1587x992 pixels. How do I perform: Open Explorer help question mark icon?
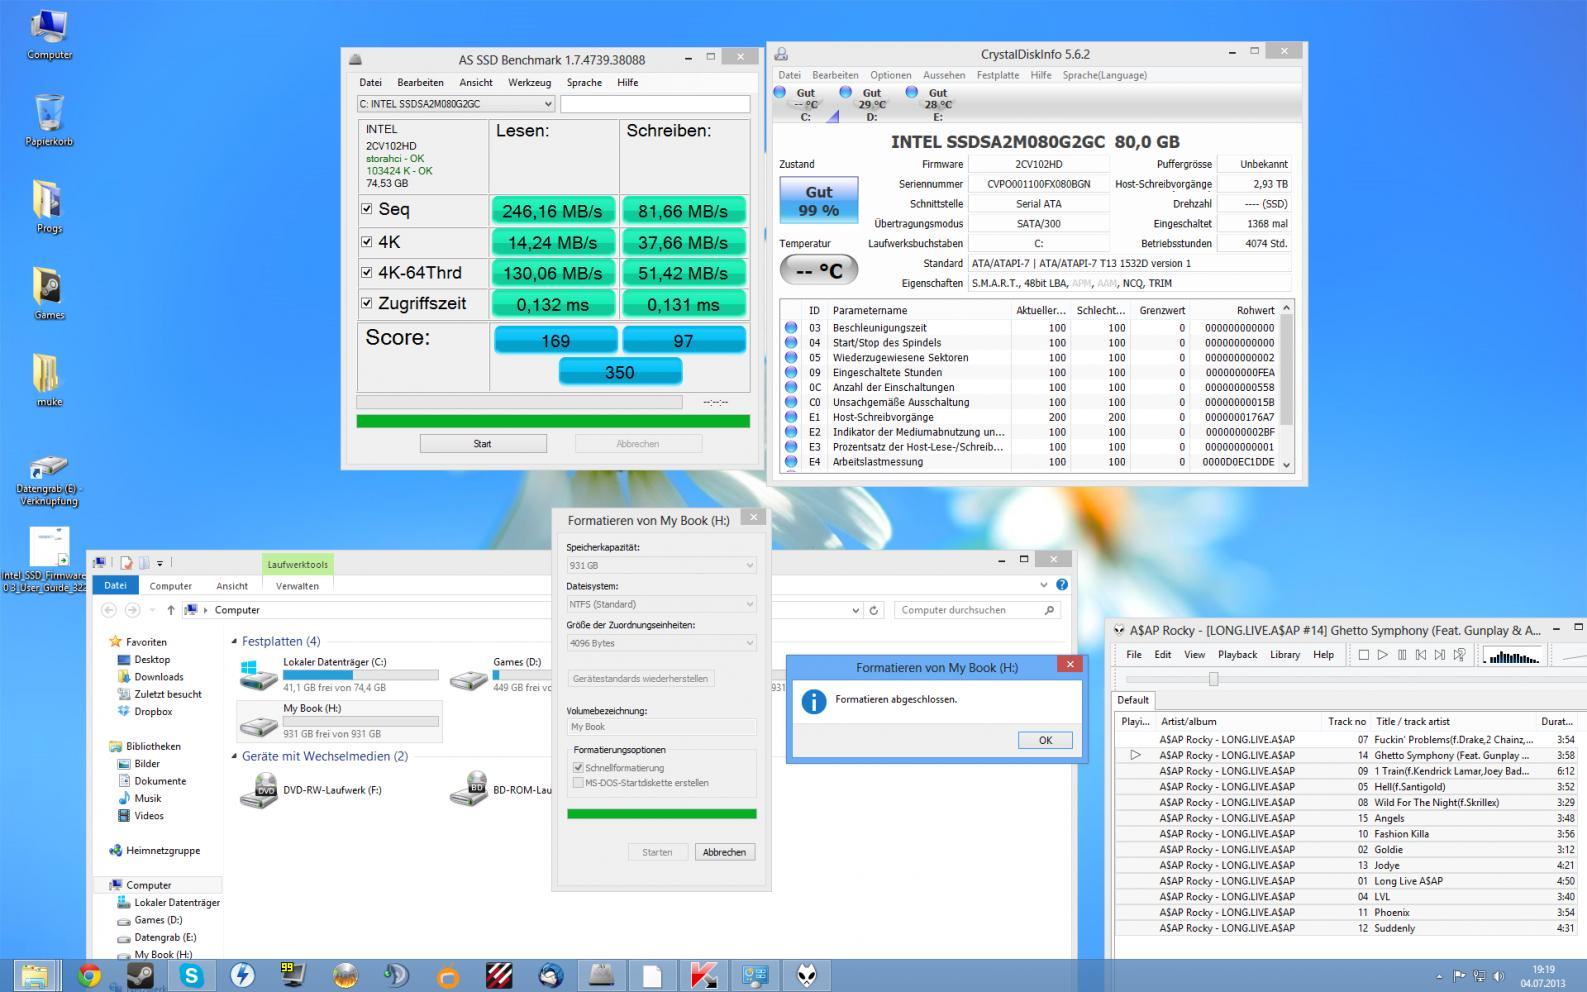coord(1062,585)
